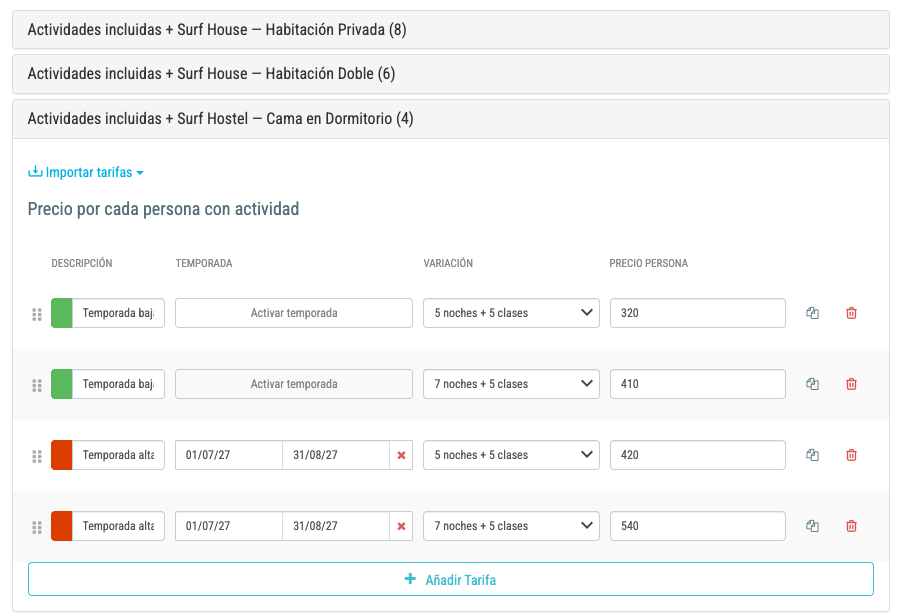Open the variation dropdown for the 320 rate
Screen dimensions: 903x615
tap(511, 313)
